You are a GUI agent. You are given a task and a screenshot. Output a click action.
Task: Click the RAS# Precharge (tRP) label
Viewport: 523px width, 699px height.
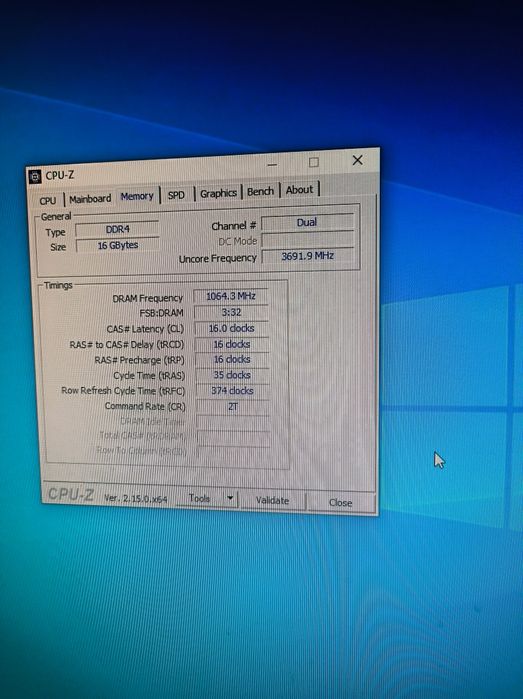(139, 360)
